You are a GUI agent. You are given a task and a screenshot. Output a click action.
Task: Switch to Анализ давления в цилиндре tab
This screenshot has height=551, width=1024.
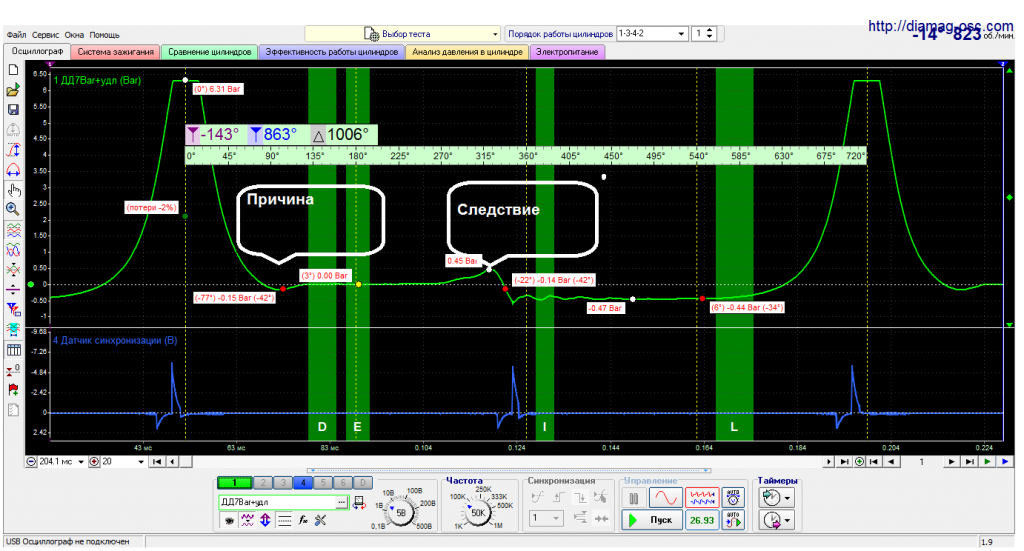tap(467, 52)
